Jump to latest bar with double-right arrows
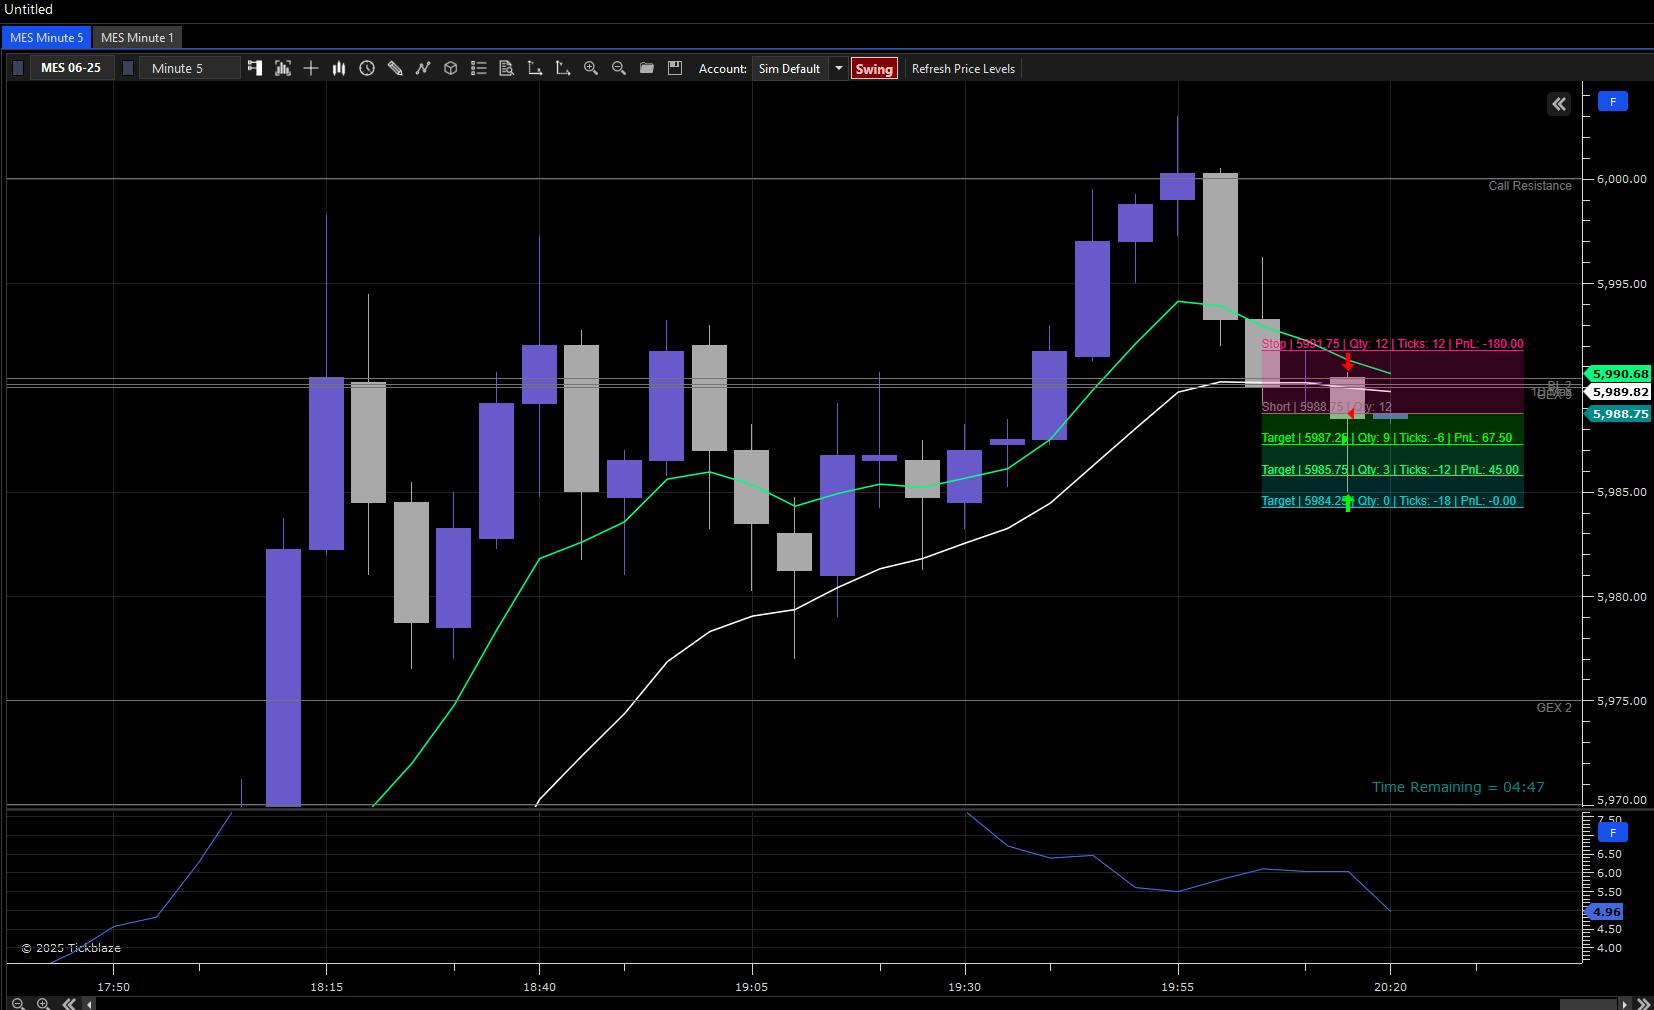1654x1010 pixels. coord(1644,1003)
